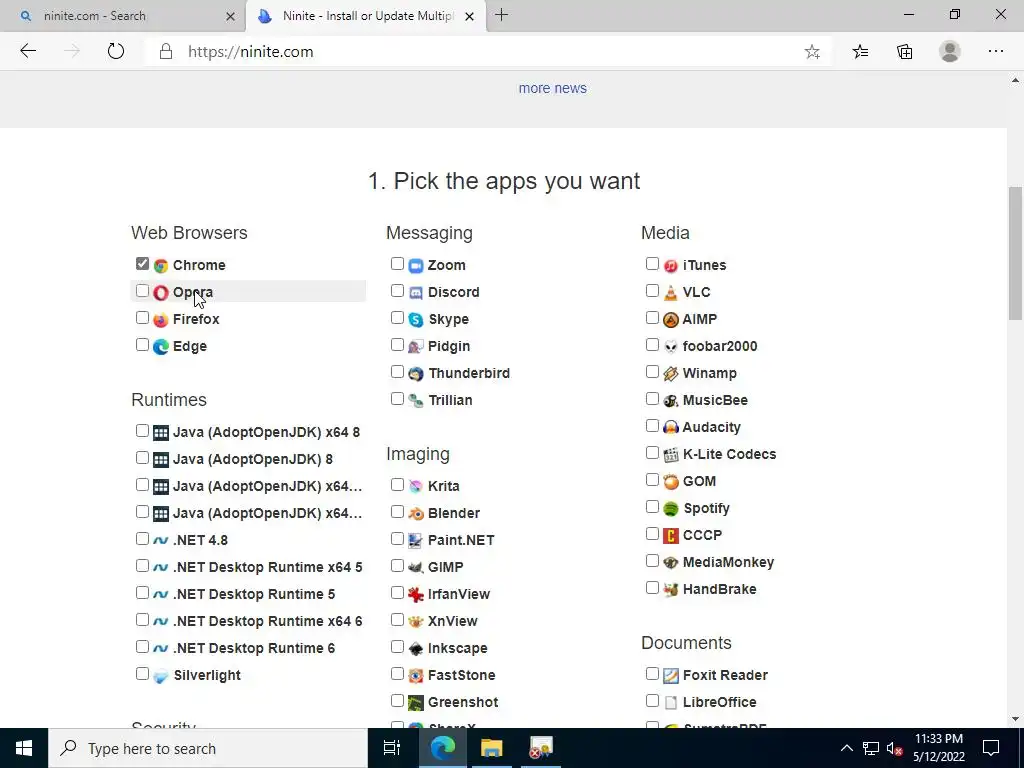Select the .NET 4.8 checkbox
This screenshot has width=1024, height=768.
142,539
